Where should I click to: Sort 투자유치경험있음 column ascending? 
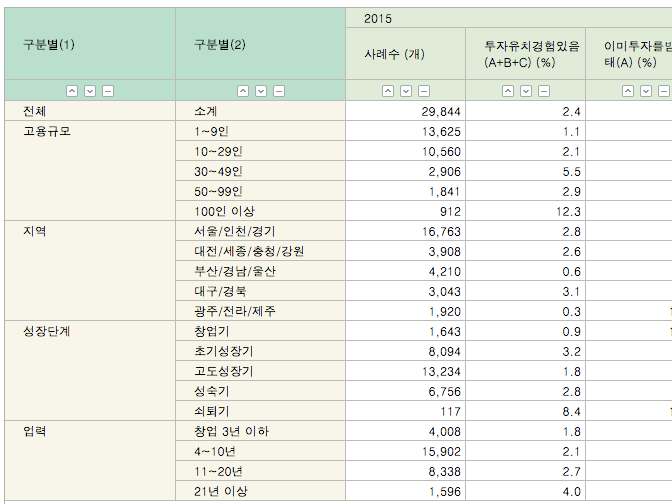pyautogui.click(x=508, y=91)
